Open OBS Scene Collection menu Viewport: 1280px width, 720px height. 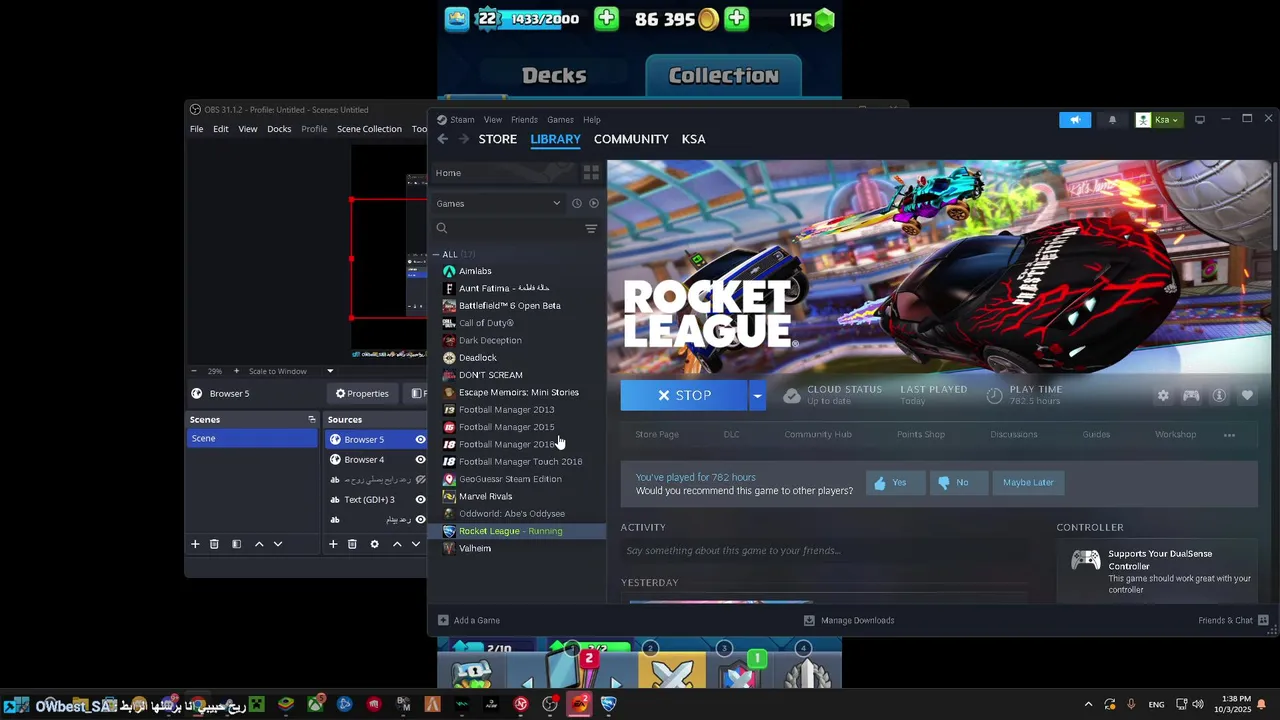369,129
